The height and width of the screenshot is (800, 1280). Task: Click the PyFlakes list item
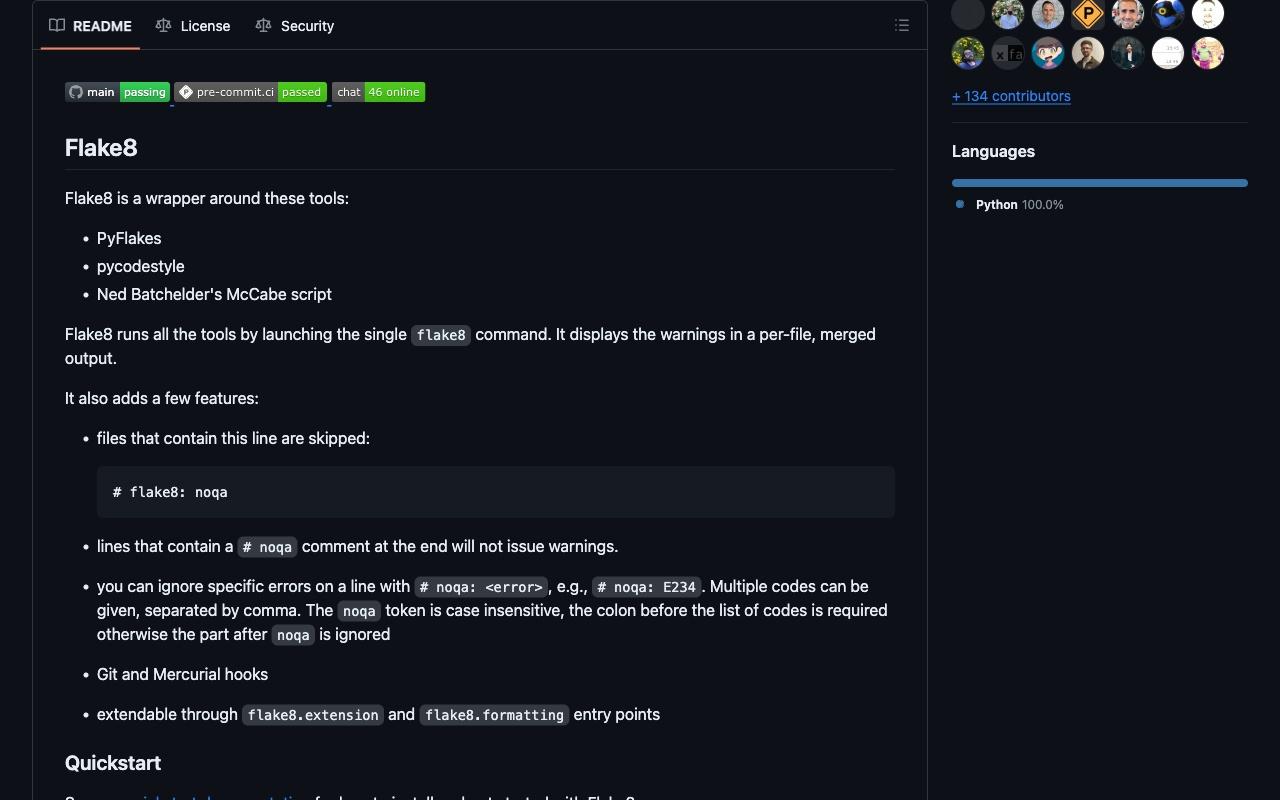(129, 238)
